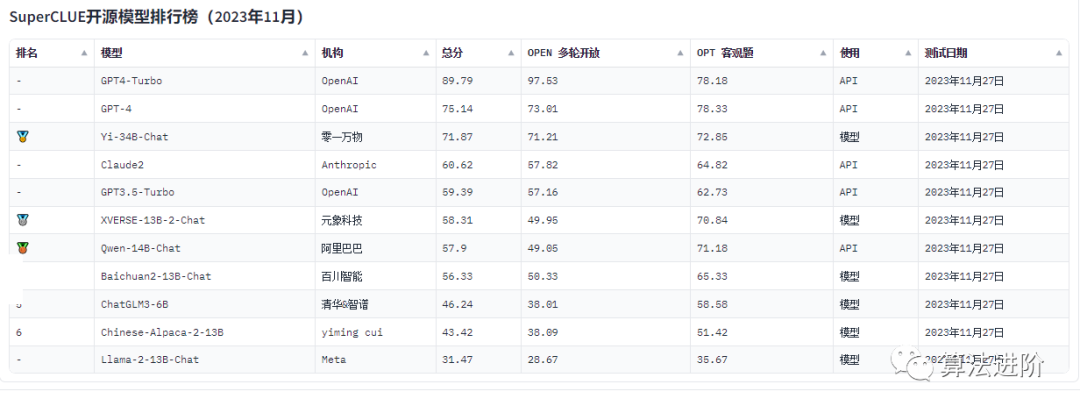Click the Meta organization cell
This screenshot has height=413, width=1080.
click(375, 359)
